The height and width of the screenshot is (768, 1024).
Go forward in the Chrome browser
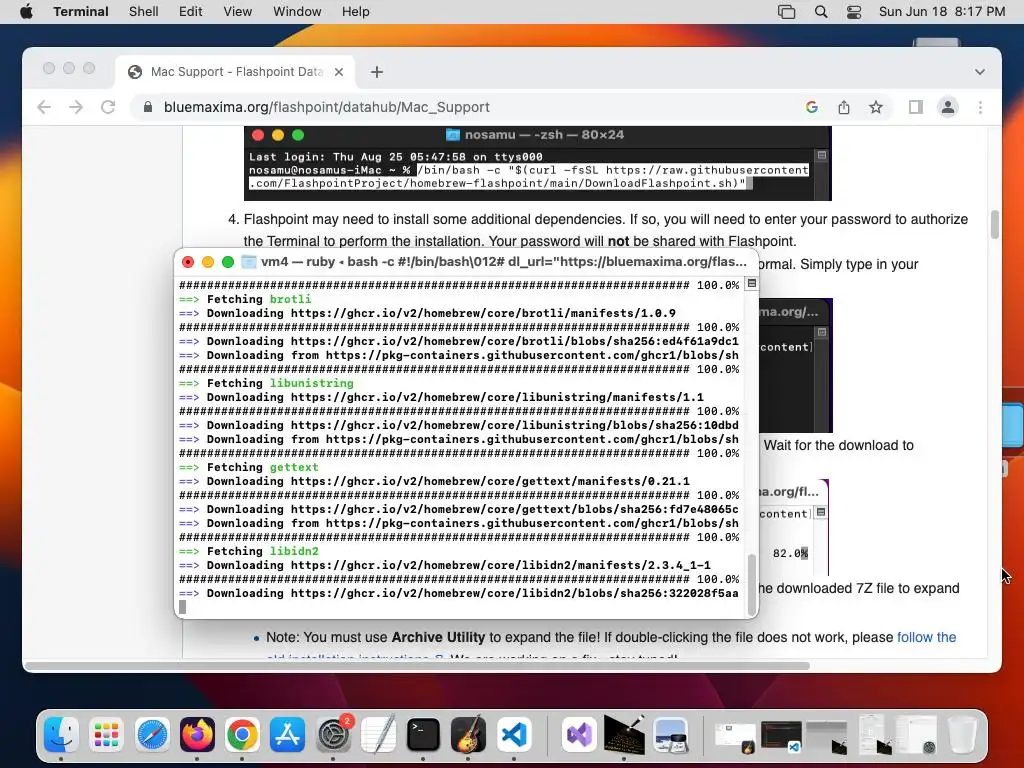pos(76,107)
